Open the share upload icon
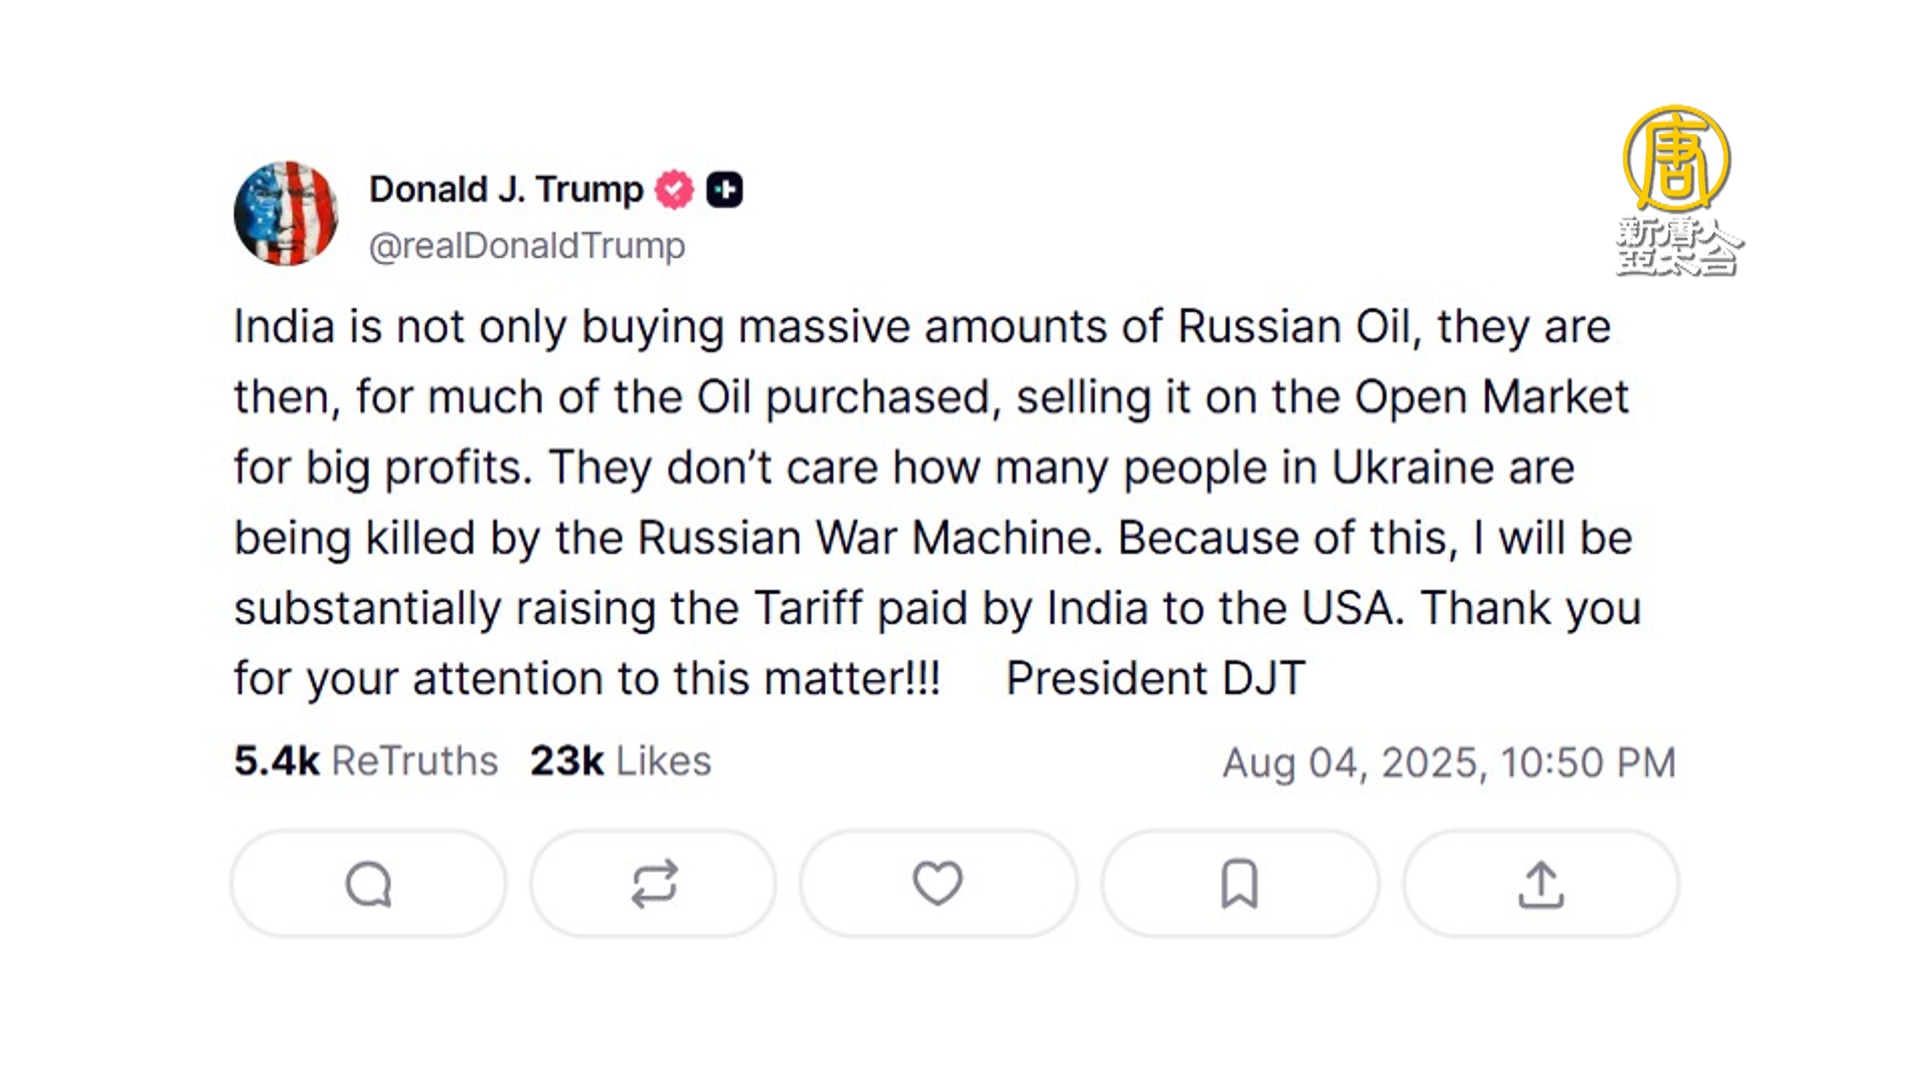The image size is (1920, 1080). pos(1540,884)
